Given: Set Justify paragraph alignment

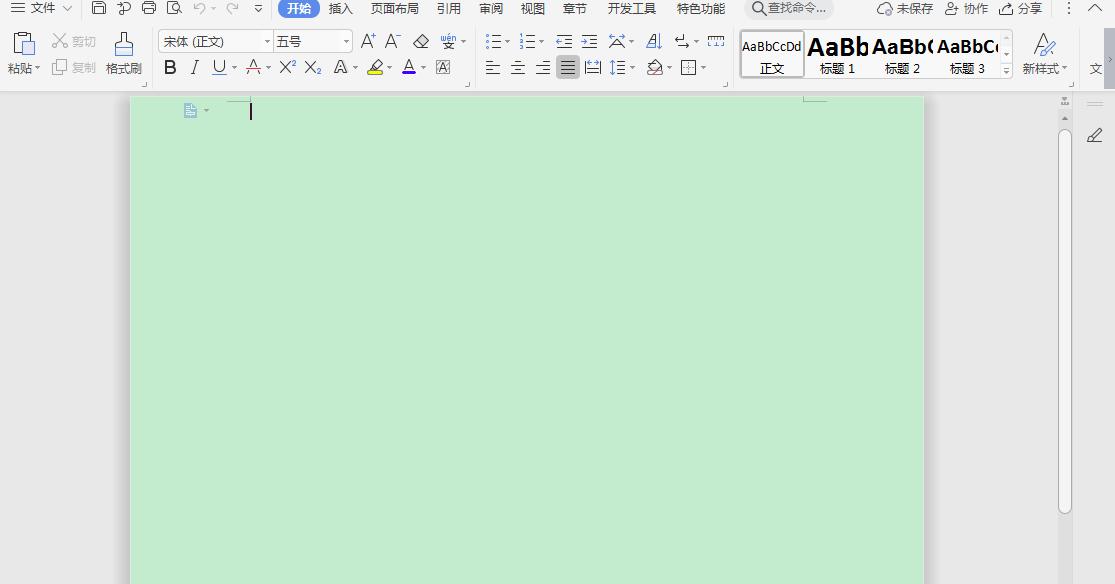Looking at the screenshot, I should pos(567,68).
